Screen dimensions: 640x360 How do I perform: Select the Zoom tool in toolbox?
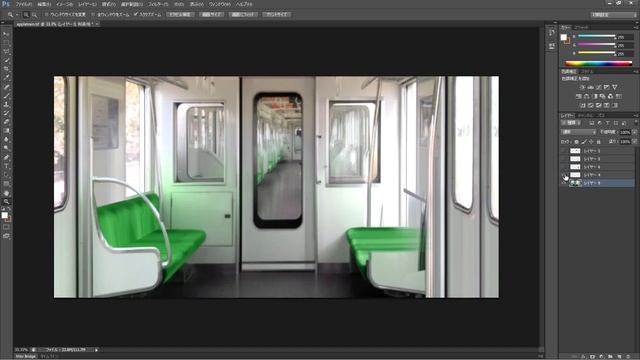coord(6,202)
